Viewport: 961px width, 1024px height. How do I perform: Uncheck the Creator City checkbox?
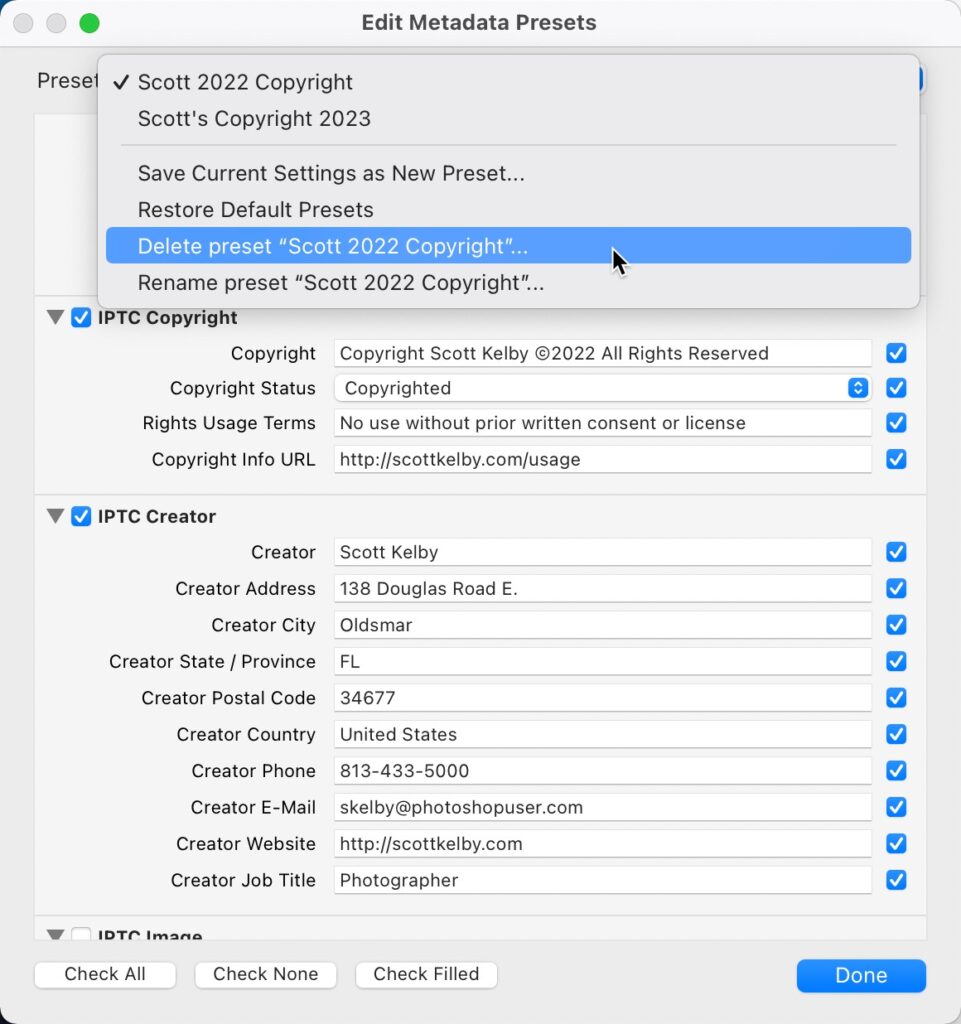896,625
